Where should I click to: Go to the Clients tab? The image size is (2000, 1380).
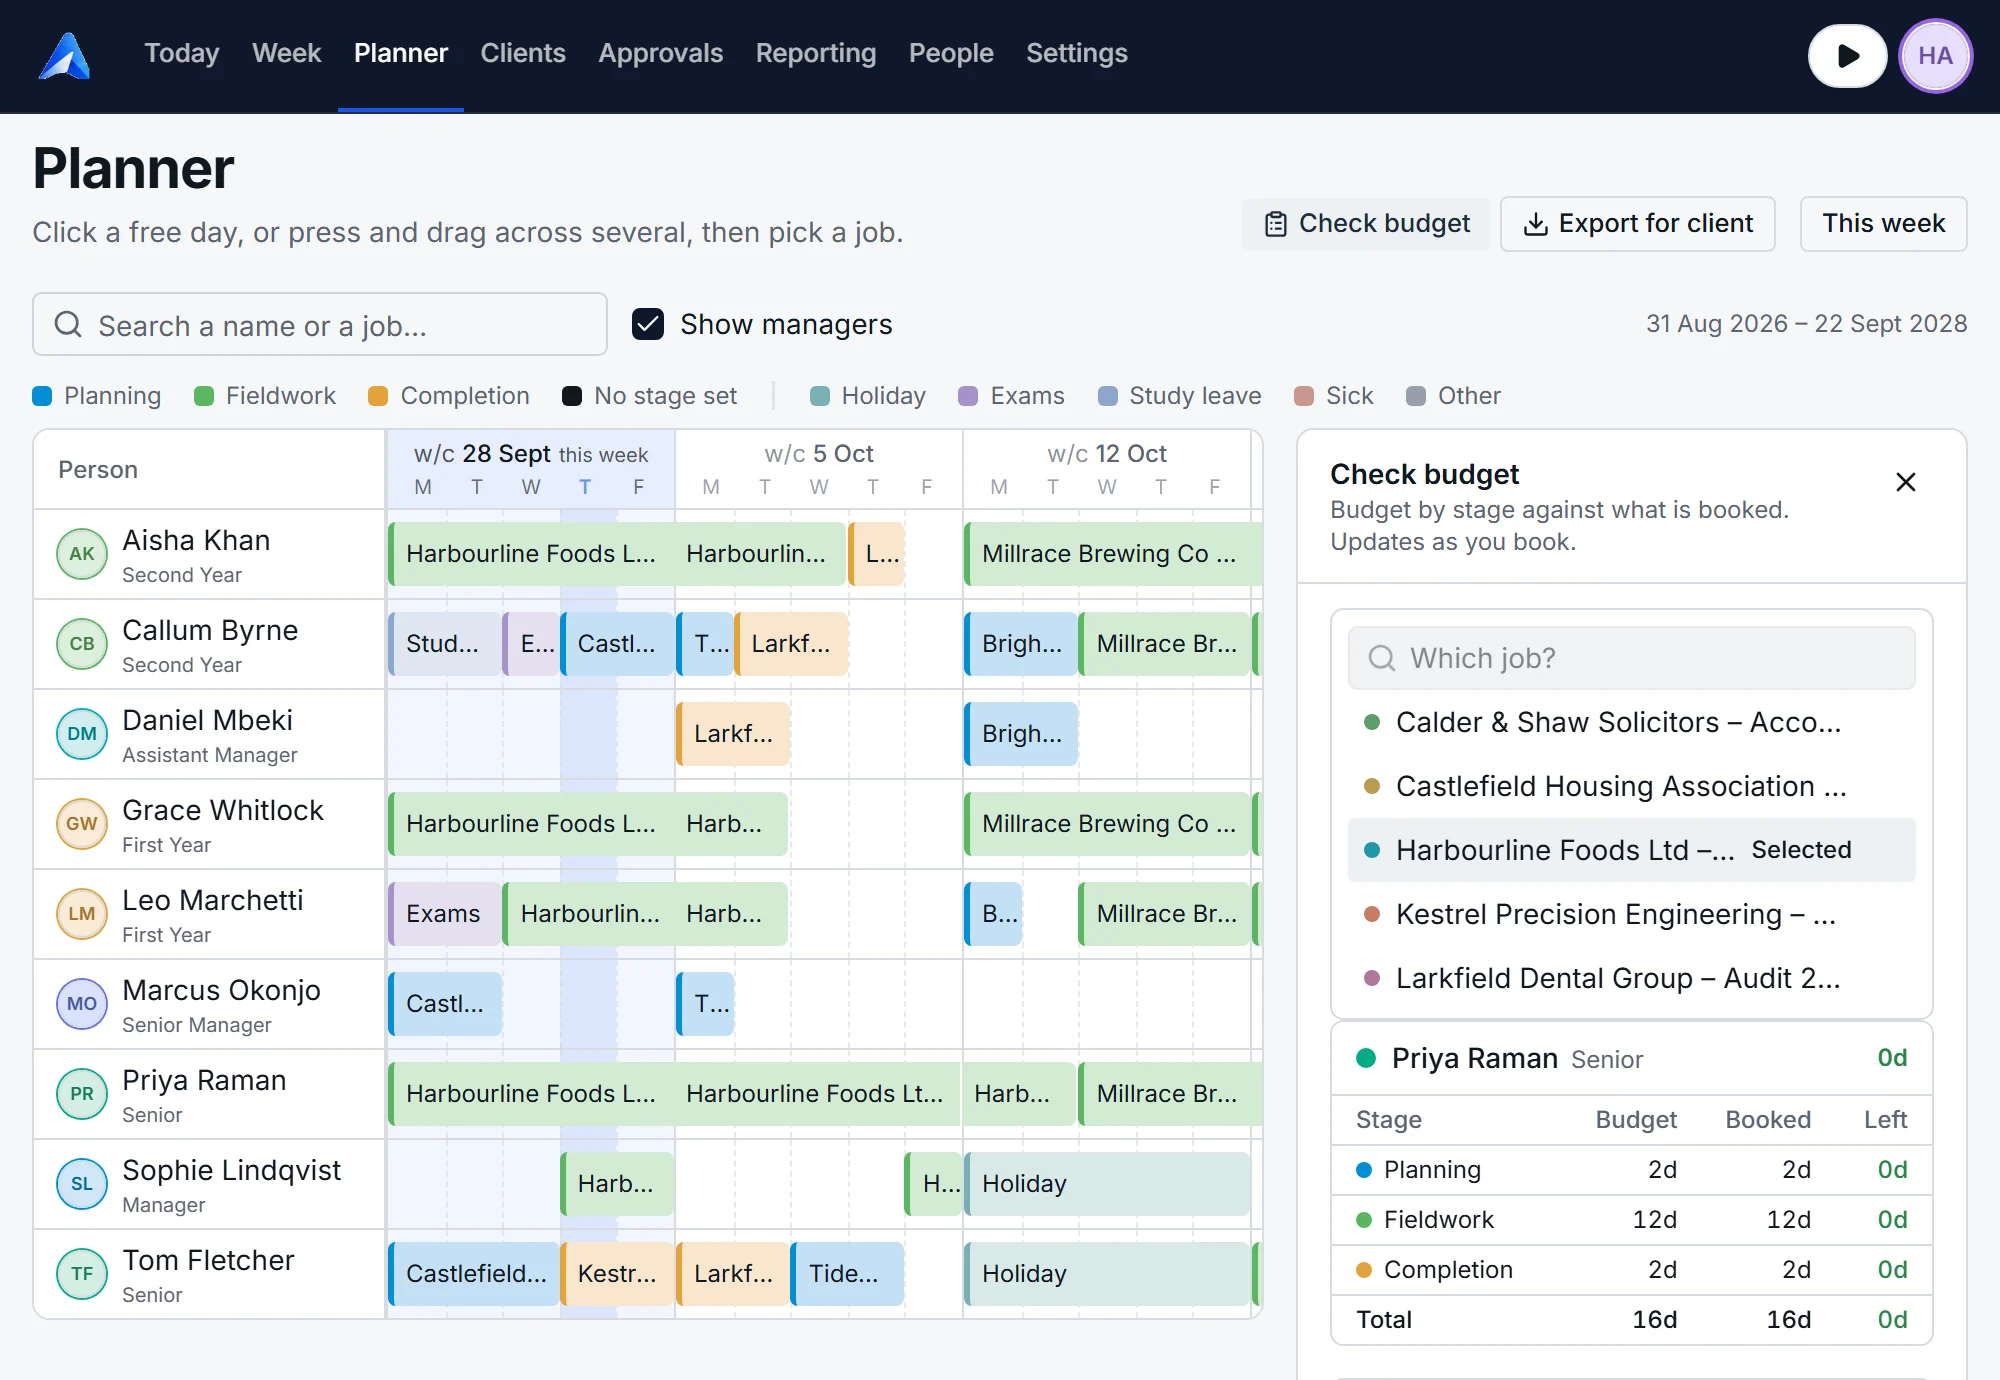click(x=523, y=53)
